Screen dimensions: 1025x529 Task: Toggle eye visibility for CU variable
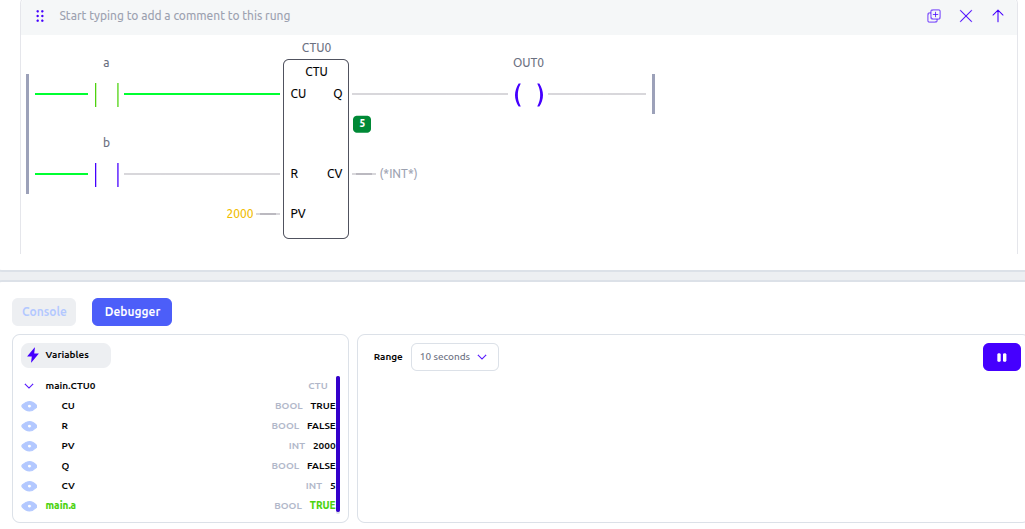coord(29,406)
